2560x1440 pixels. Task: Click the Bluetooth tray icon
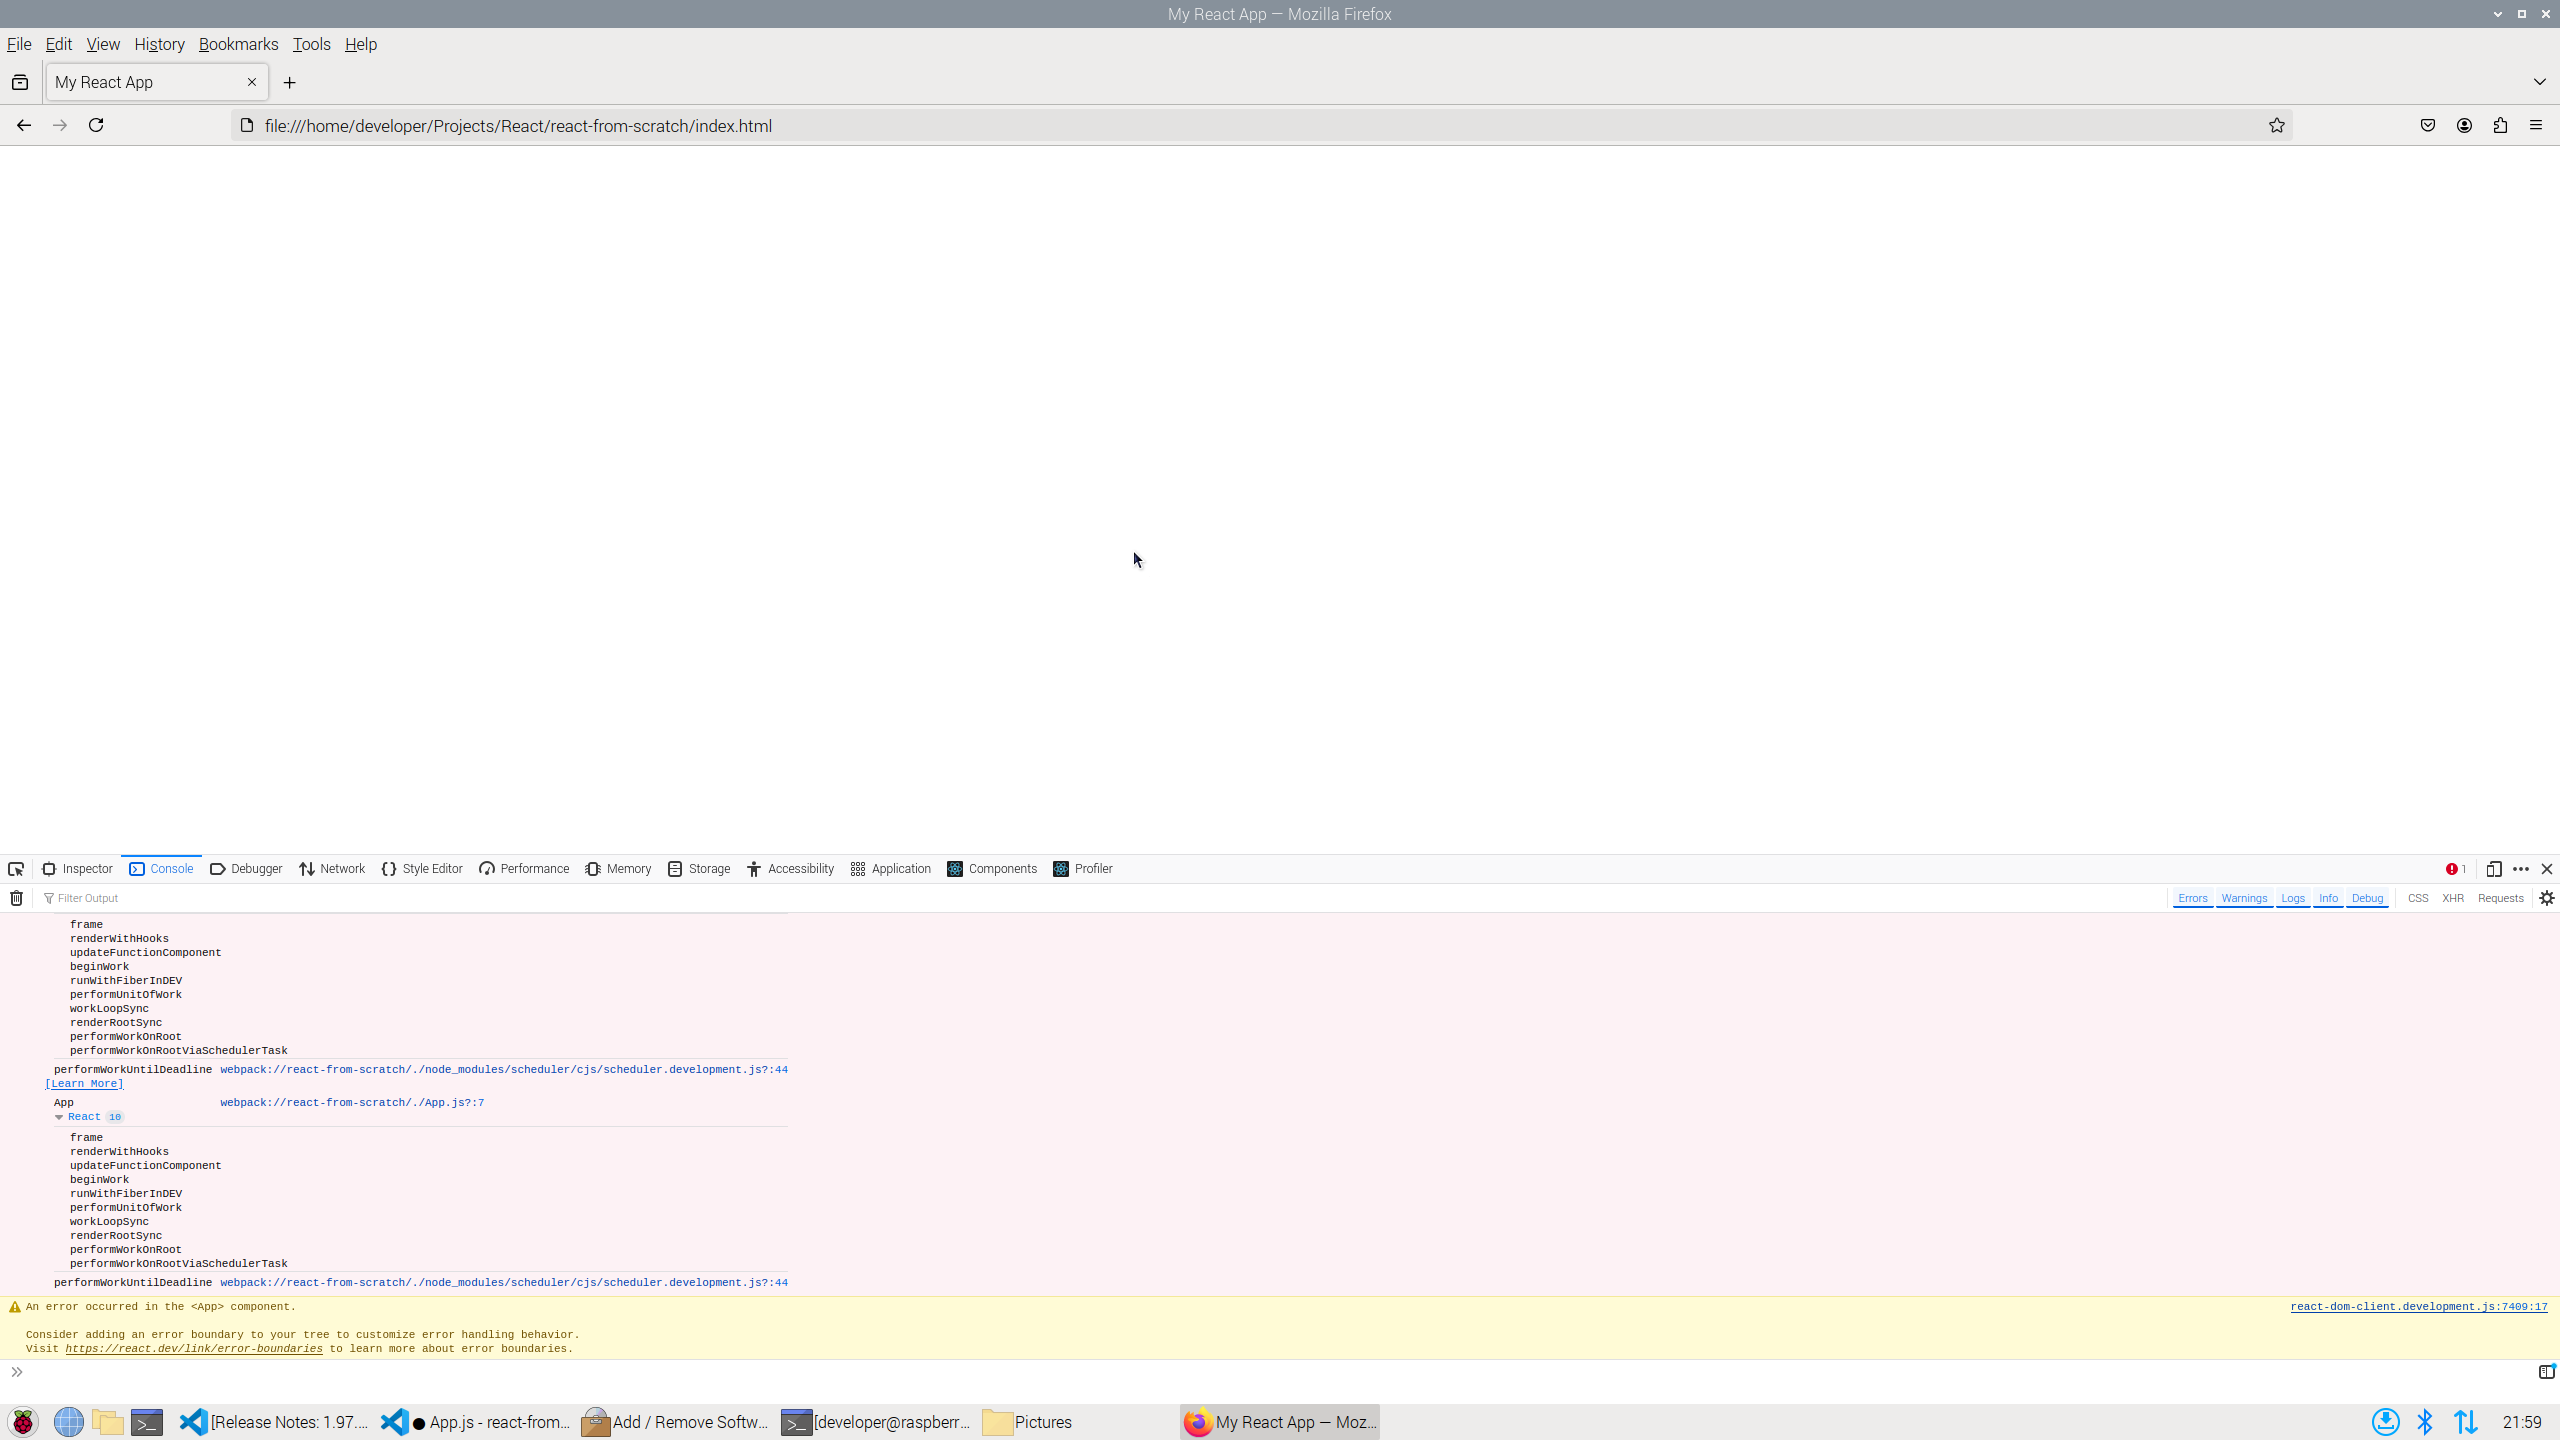click(x=2425, y=1422)
